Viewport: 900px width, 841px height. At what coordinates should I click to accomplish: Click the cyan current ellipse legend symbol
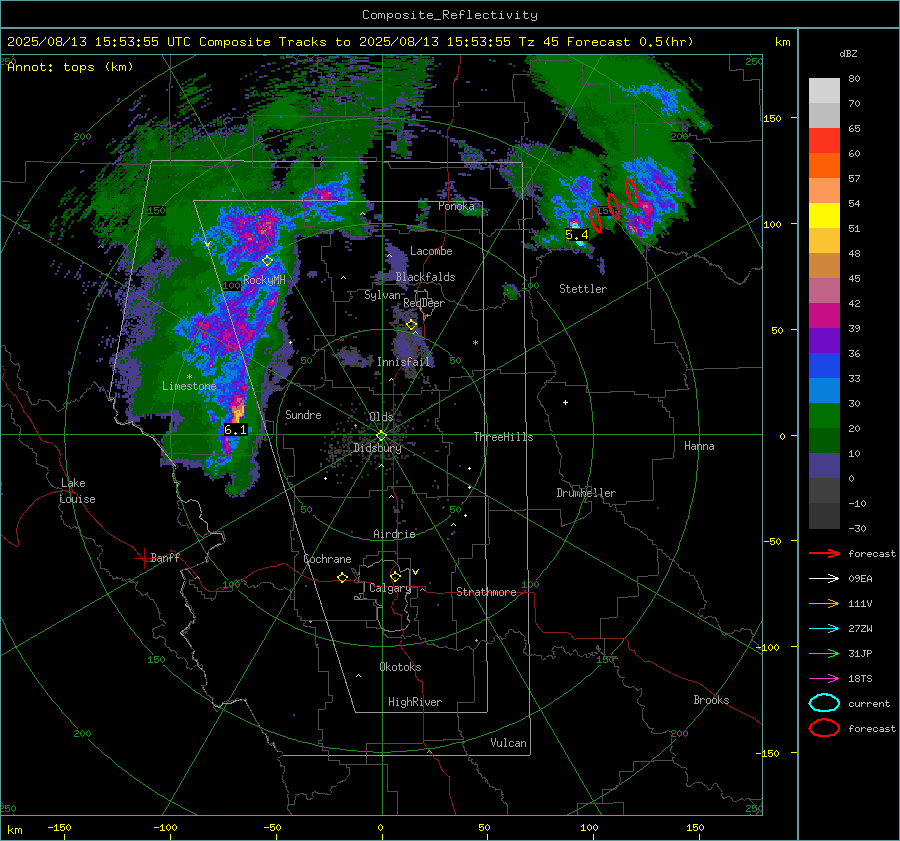coord(824,703)
